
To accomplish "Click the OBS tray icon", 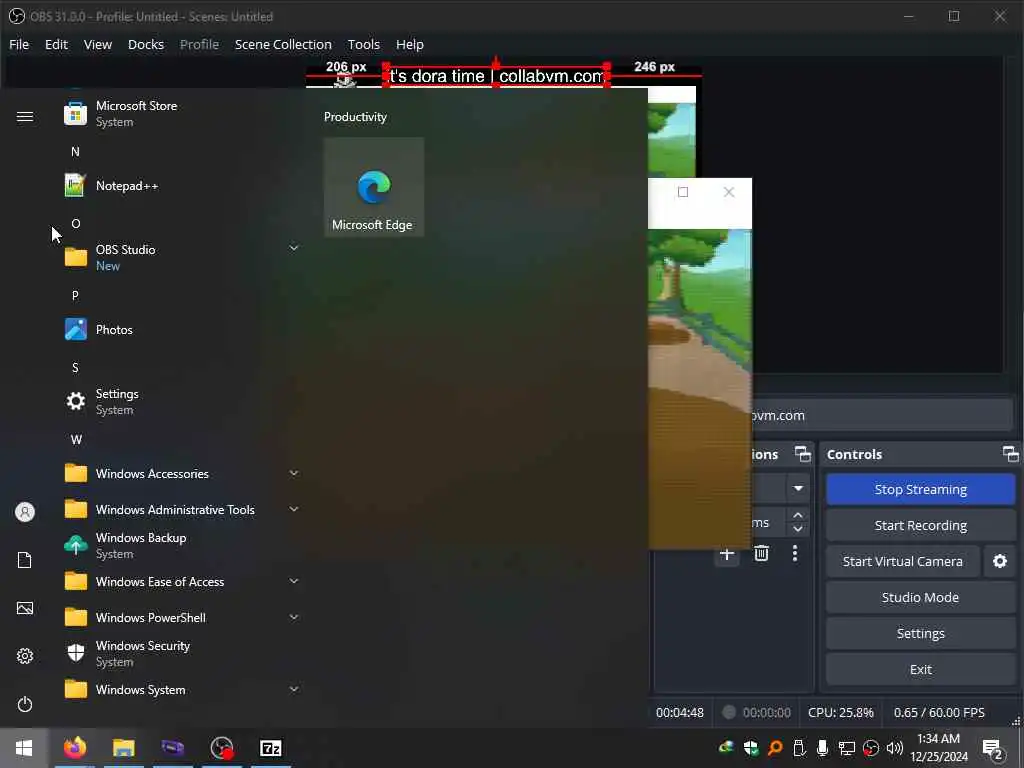I will click(x=871, y=748).
